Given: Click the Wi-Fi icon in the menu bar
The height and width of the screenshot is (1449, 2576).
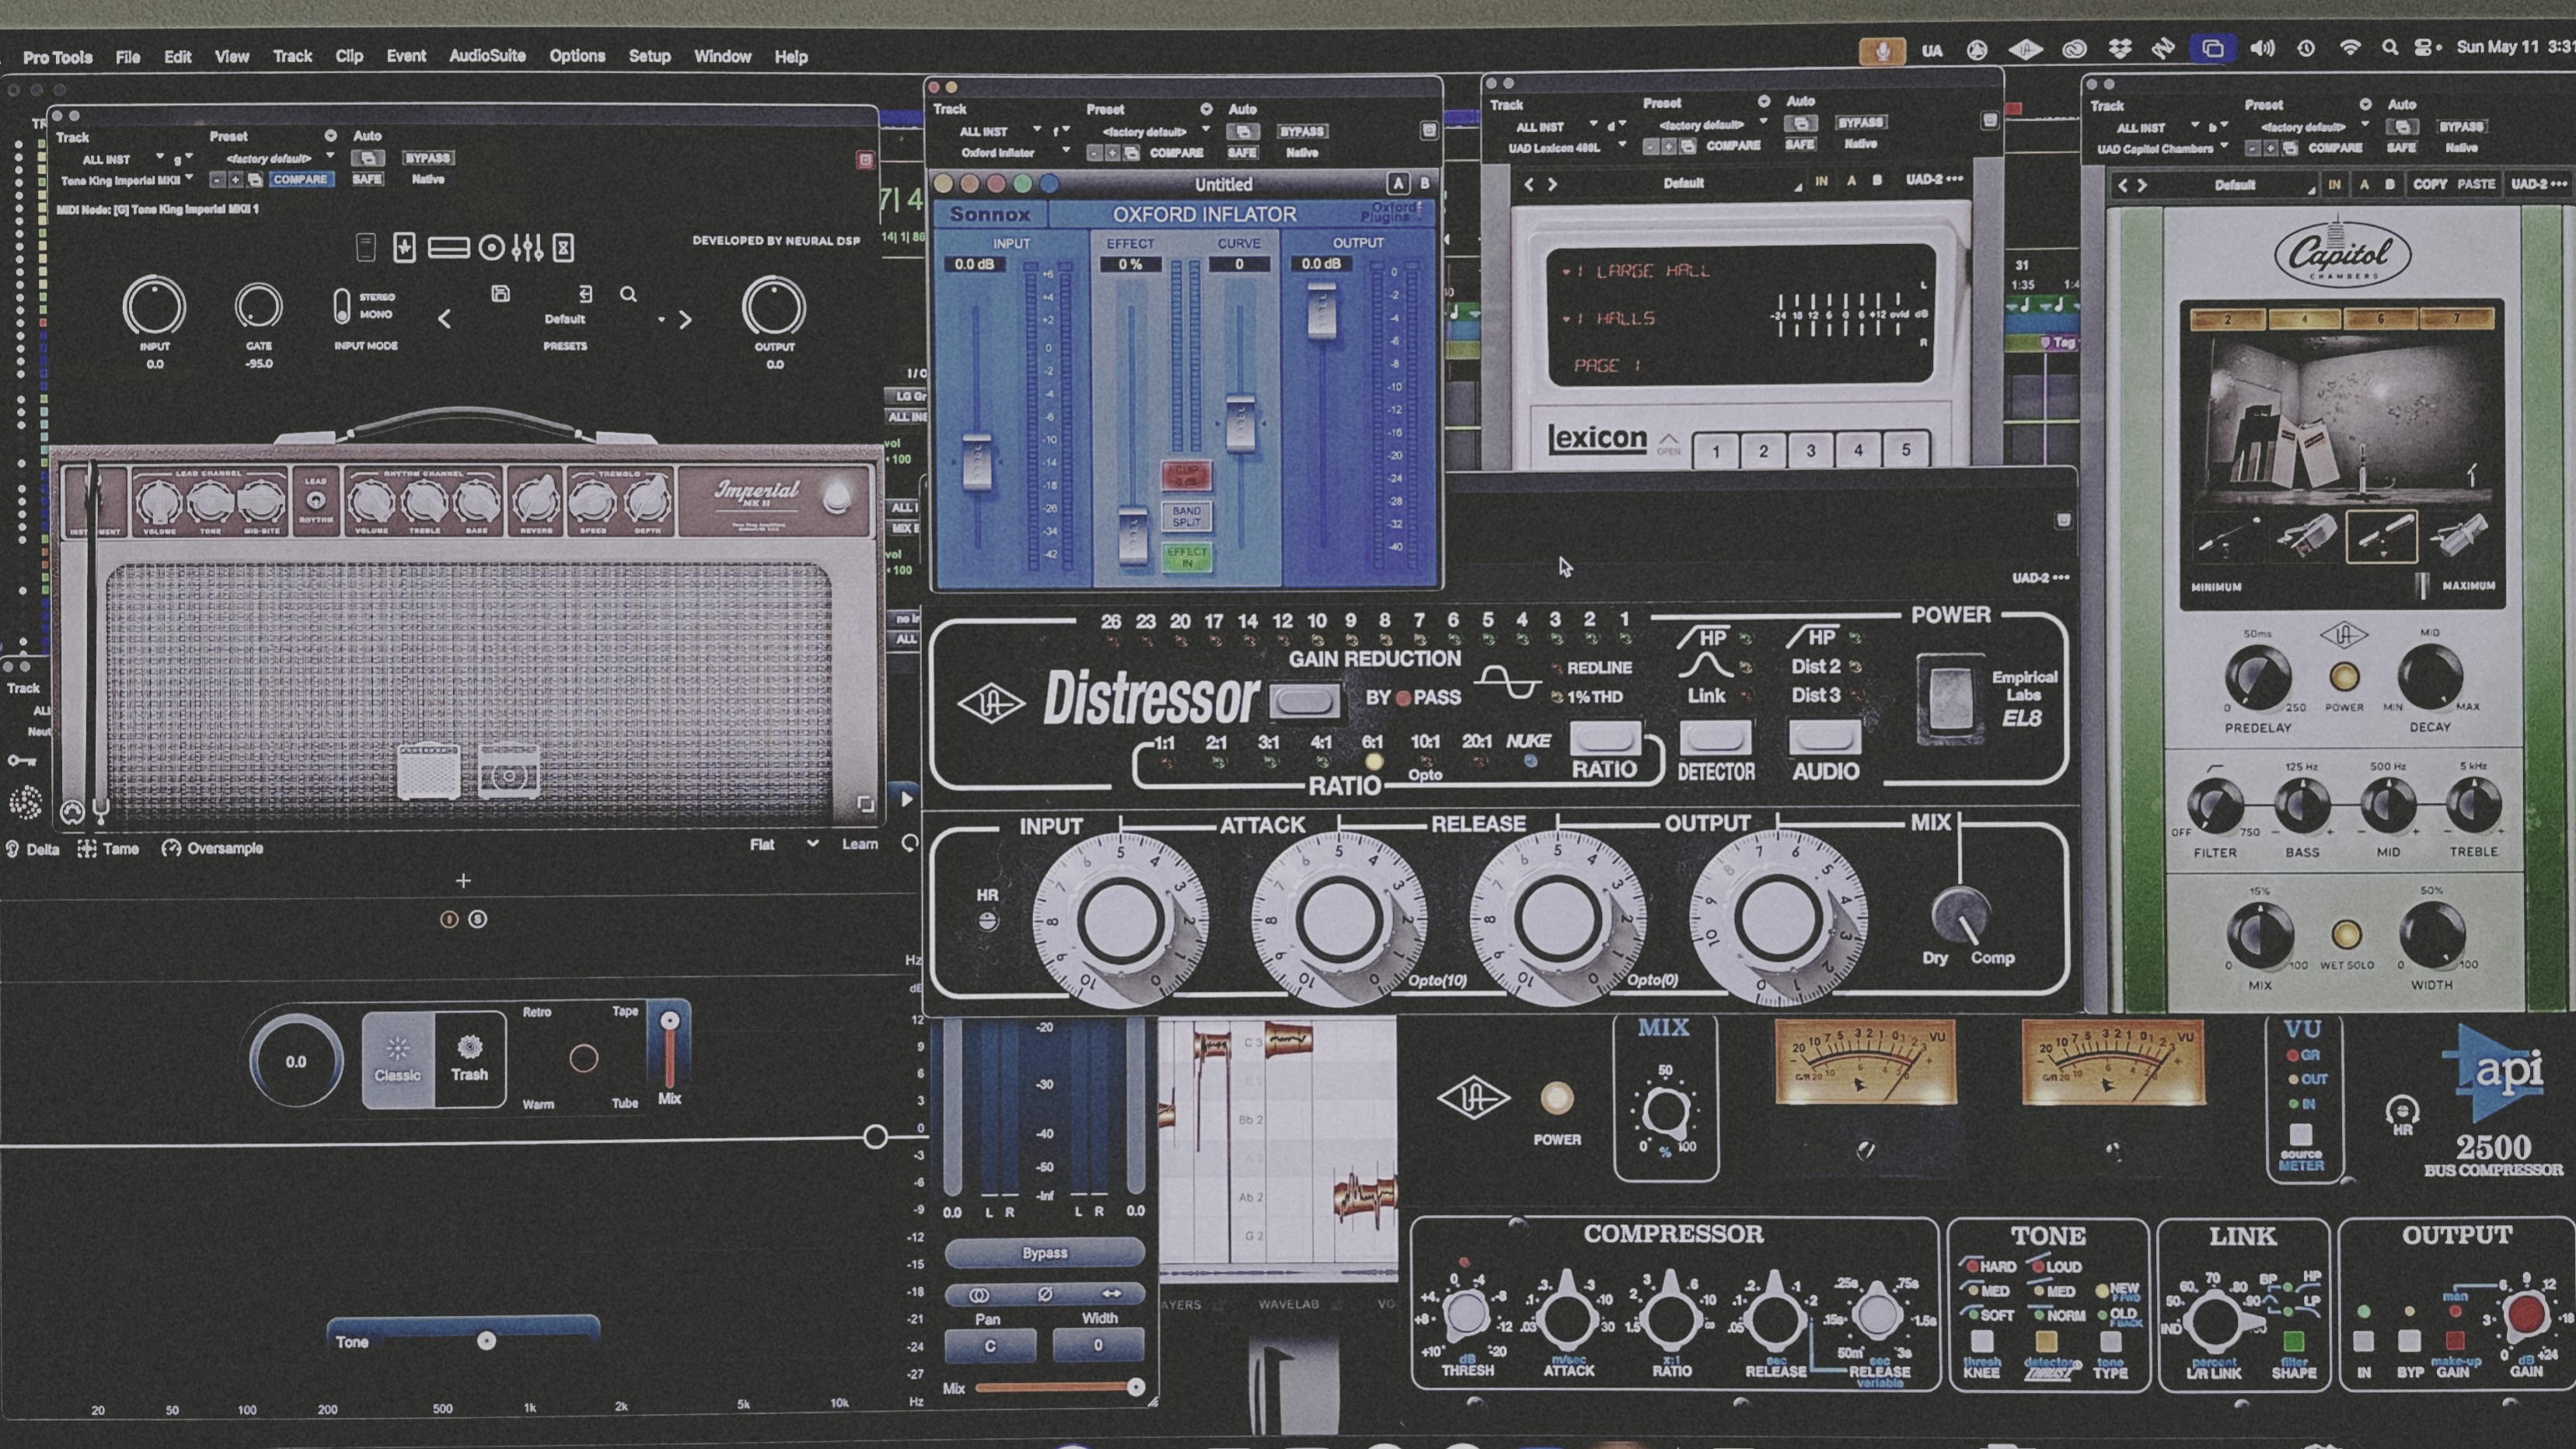Looking at the screenshot, I should click(x=2350, y=47).
